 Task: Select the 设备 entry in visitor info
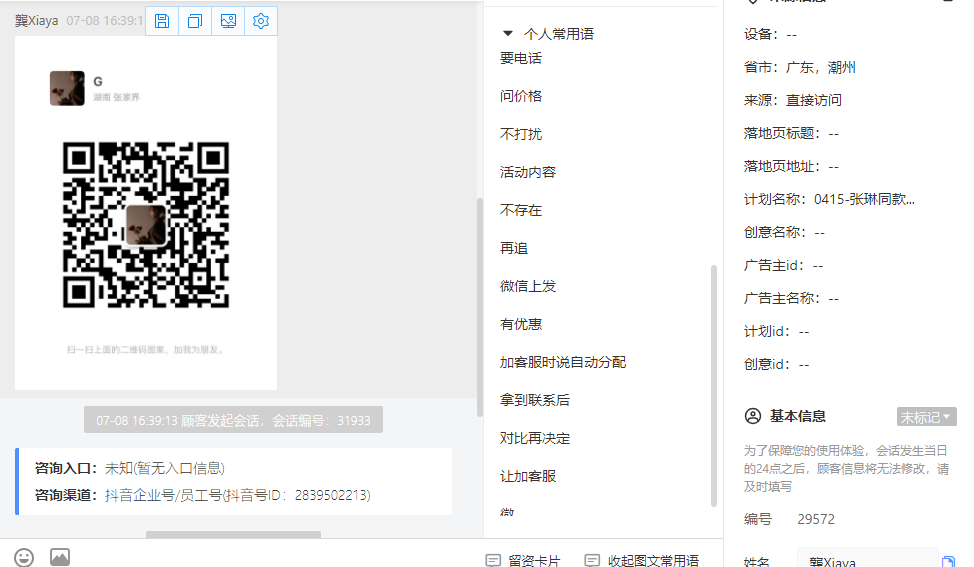pos(770,34)
